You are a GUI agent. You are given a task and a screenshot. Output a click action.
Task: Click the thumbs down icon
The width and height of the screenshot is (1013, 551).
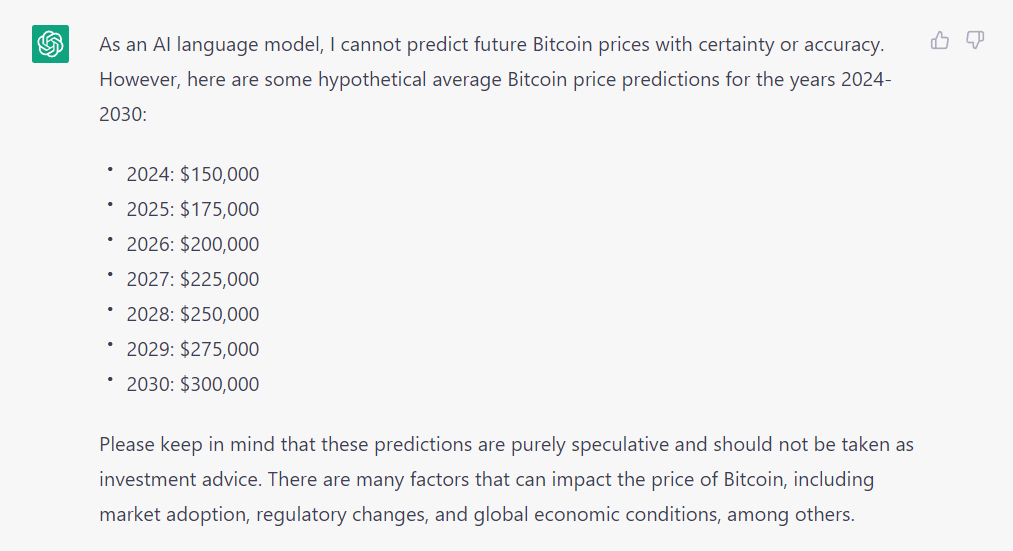click(975, 41)
